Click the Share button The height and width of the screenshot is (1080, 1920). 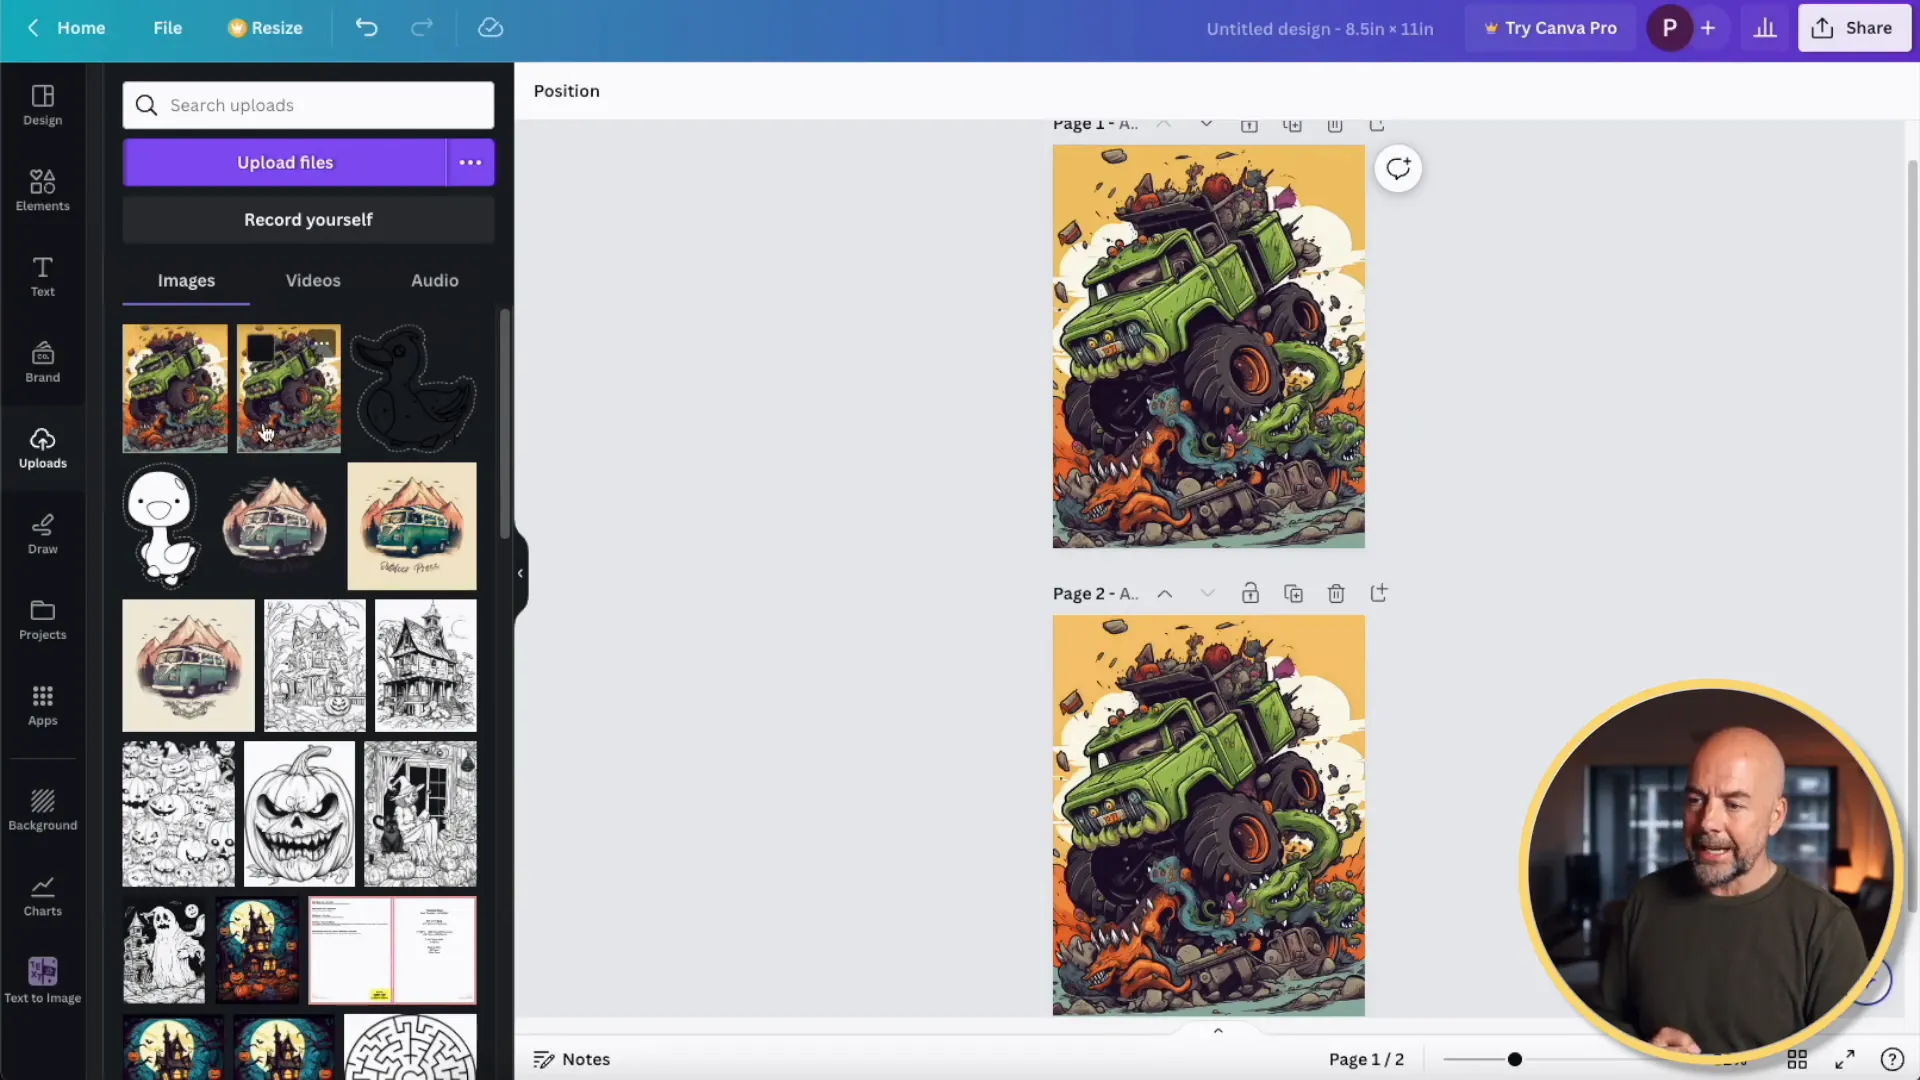(x=1854, y=28)
